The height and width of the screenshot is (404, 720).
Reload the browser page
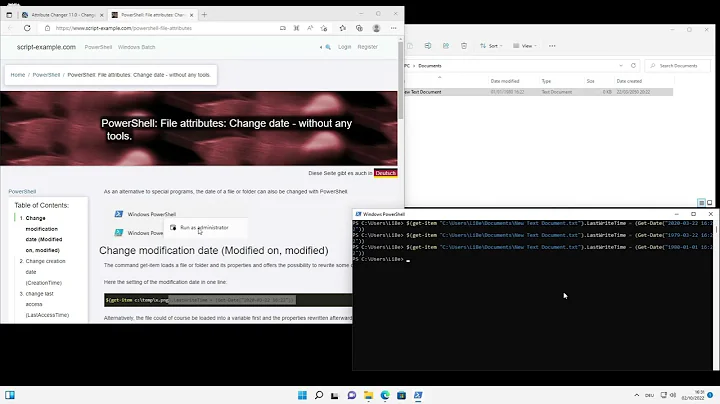[27, 28]
